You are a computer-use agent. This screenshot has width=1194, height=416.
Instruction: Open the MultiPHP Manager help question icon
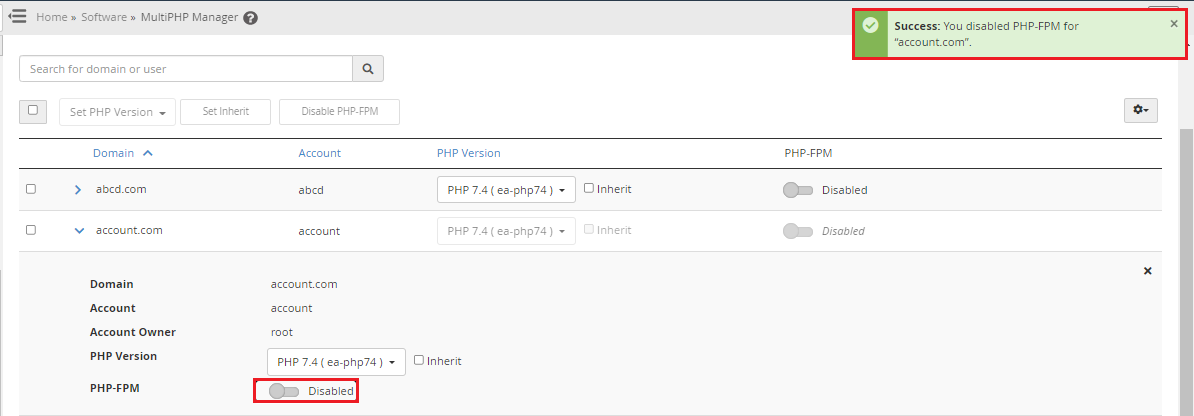pyautogui.click(x=251, y=18)
